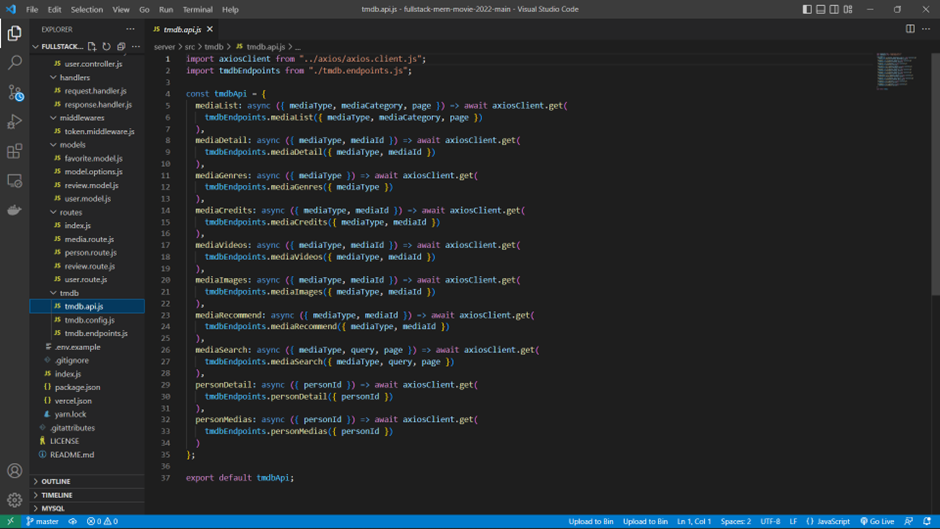Change indentation via Spaces: 2
This screenshot has height=529, width=940.
point(736,521)
